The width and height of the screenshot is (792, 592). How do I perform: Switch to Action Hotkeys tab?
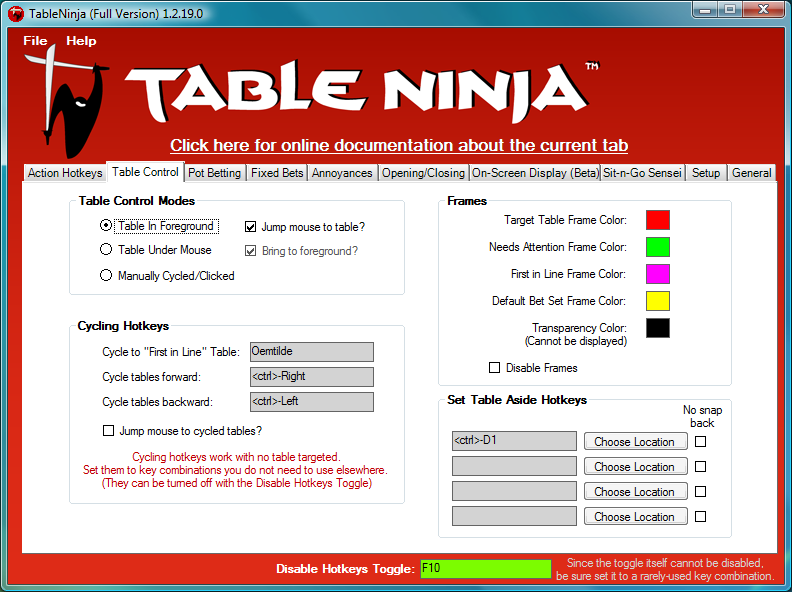[65, 173]
